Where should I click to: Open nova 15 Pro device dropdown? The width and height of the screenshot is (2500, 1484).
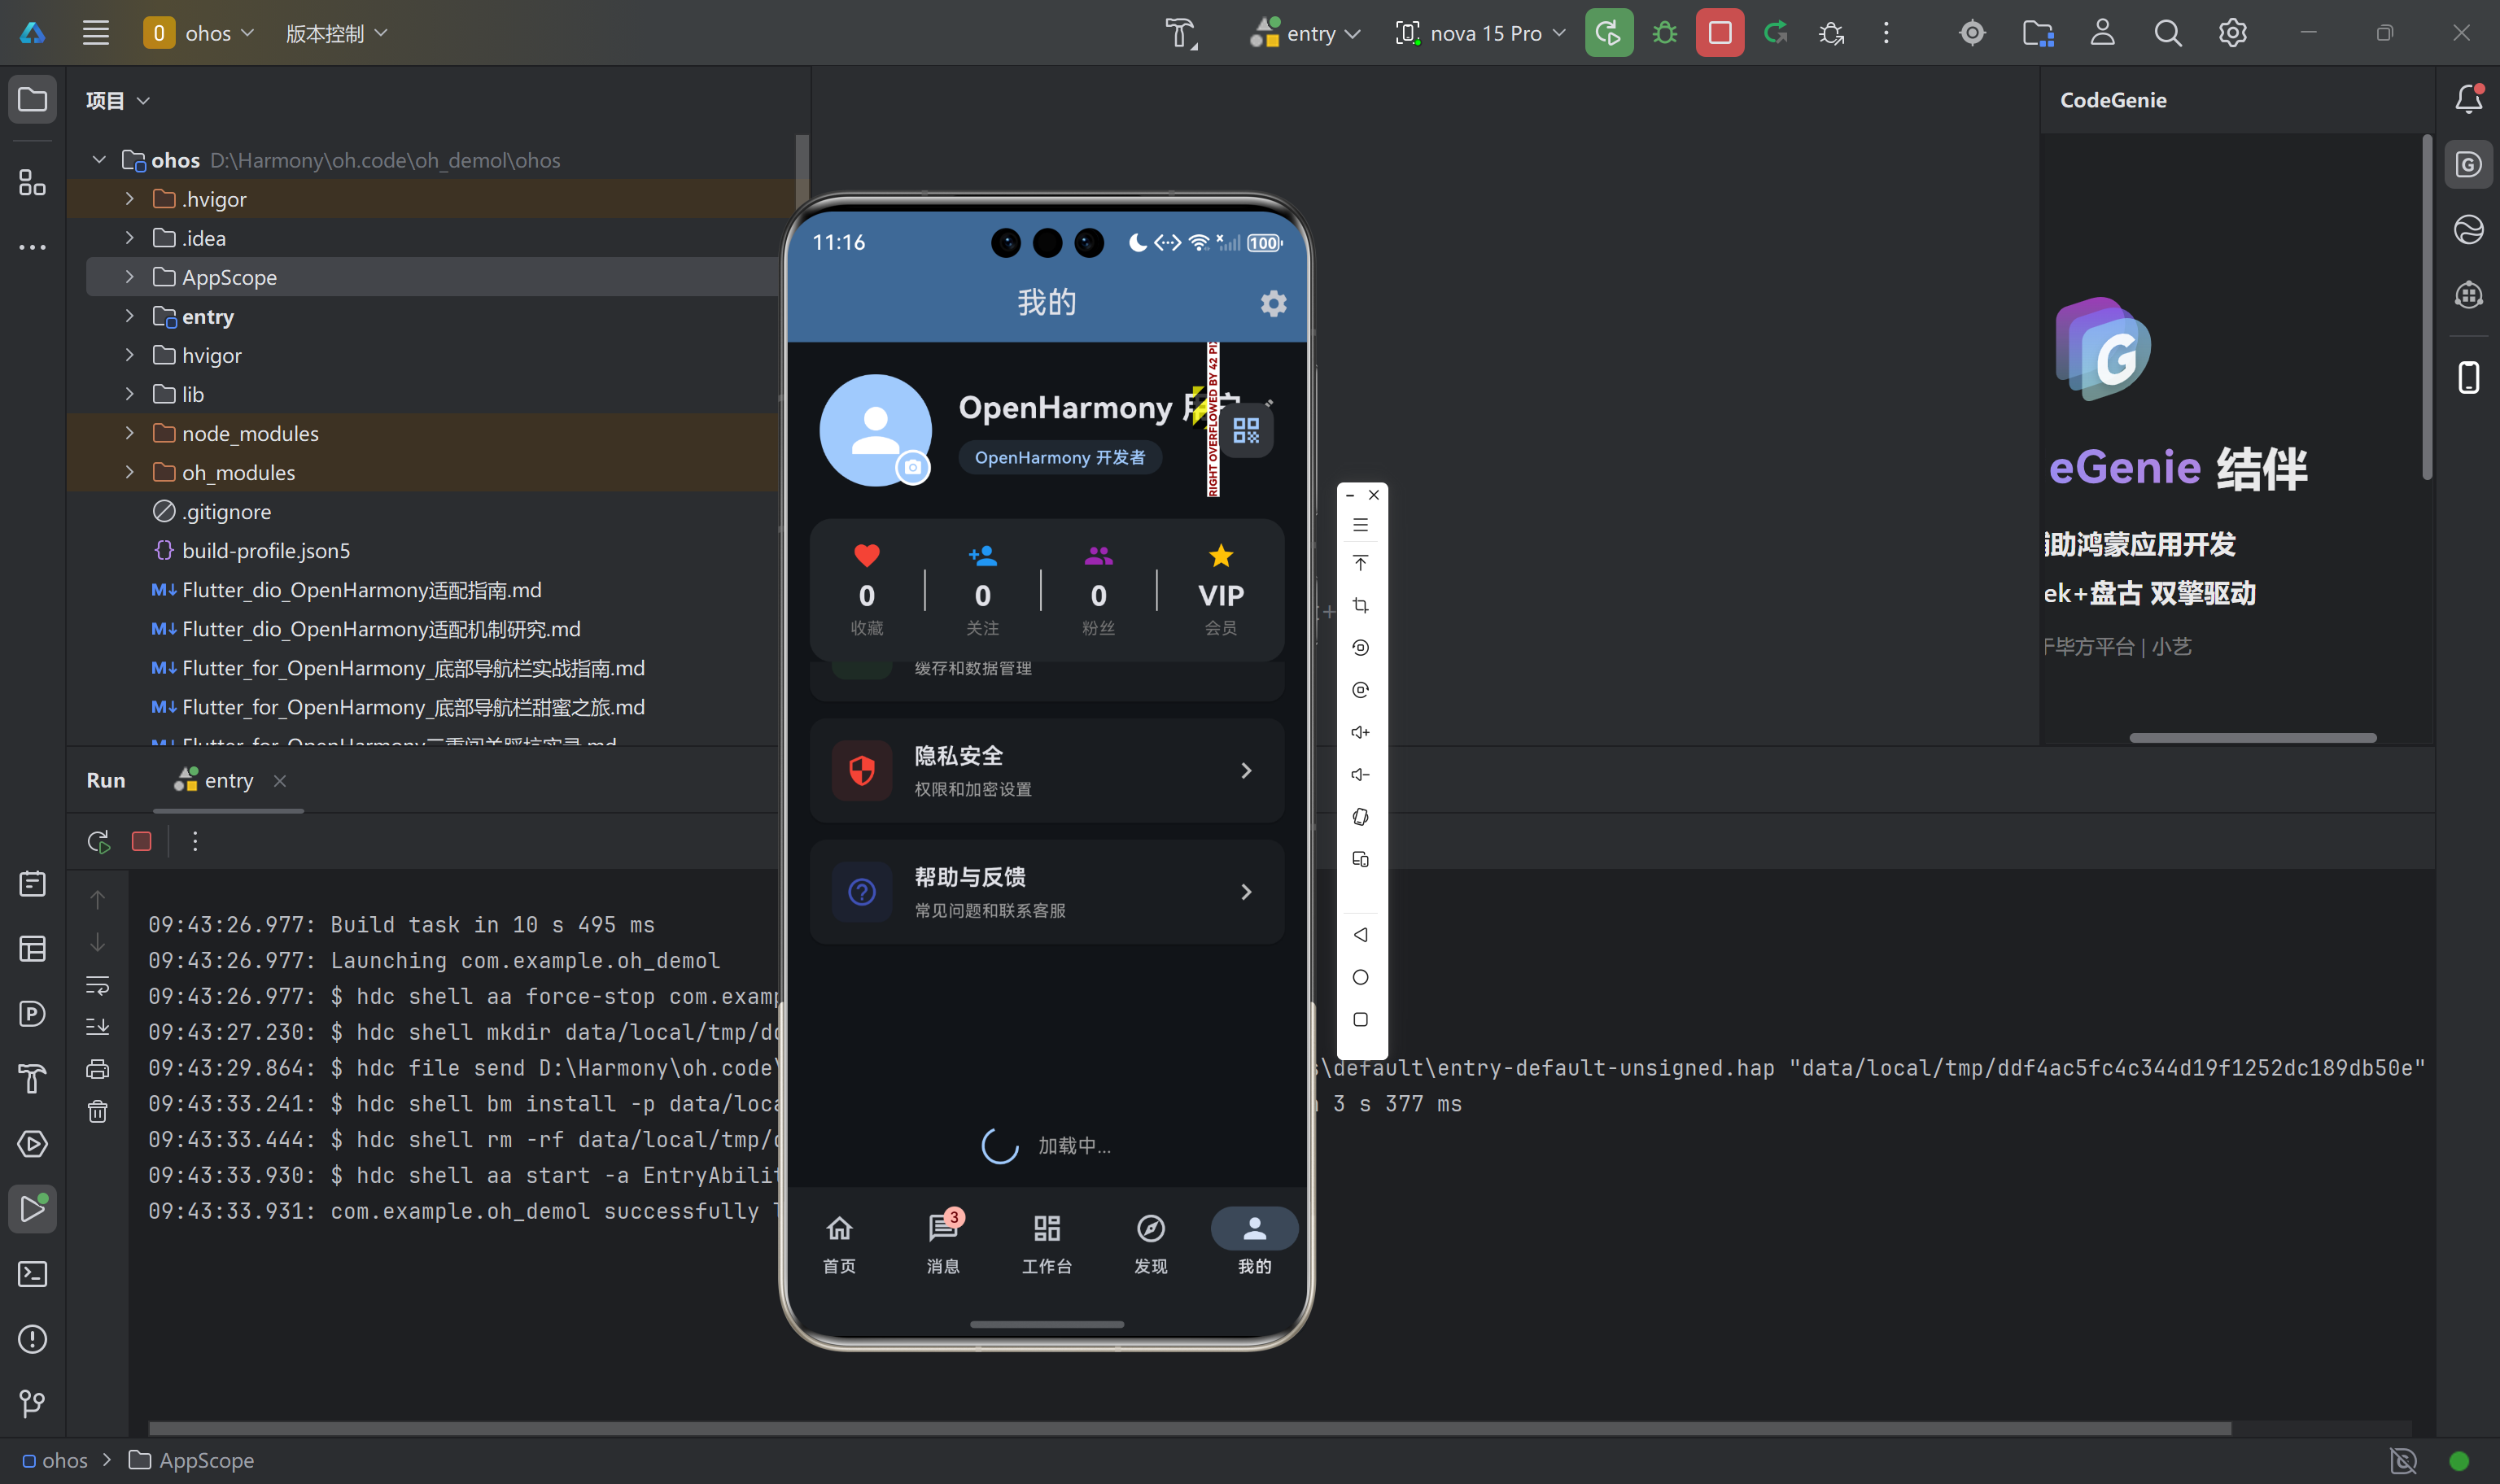pyautogui.click(x=1481, y=33)
